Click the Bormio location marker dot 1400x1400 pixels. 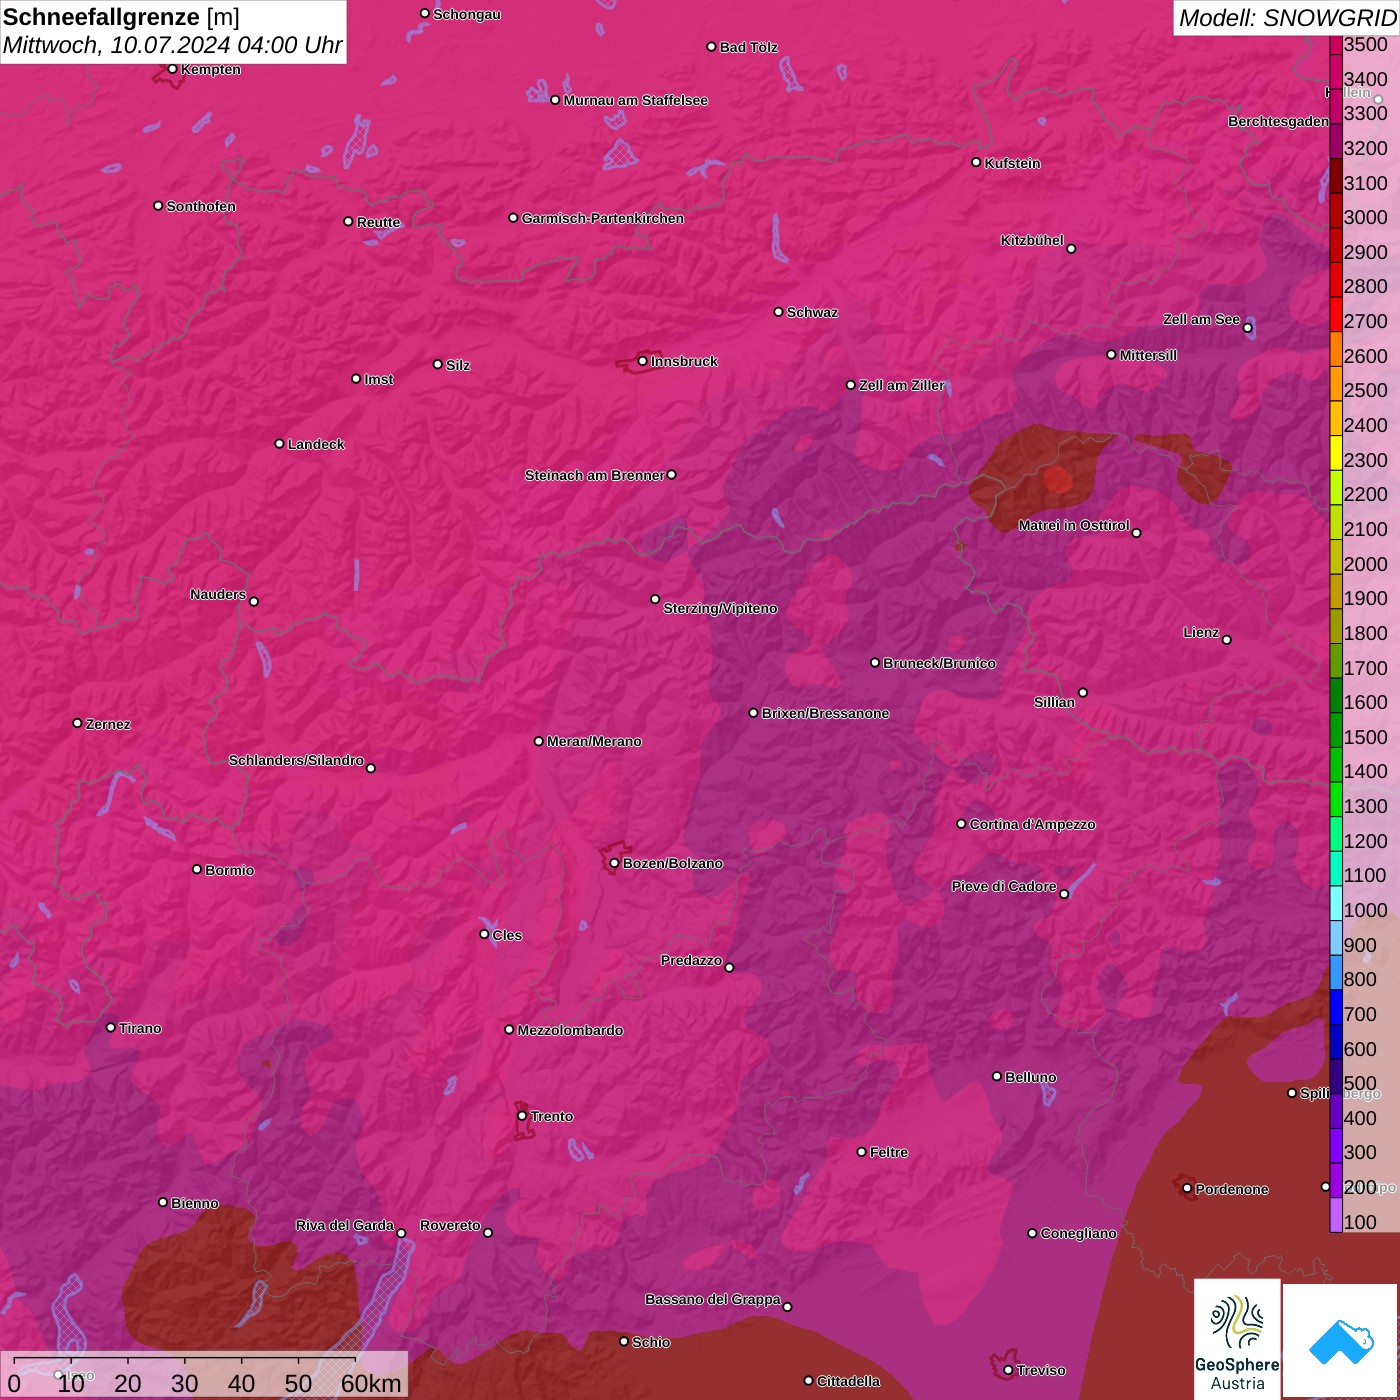[197, 869]
